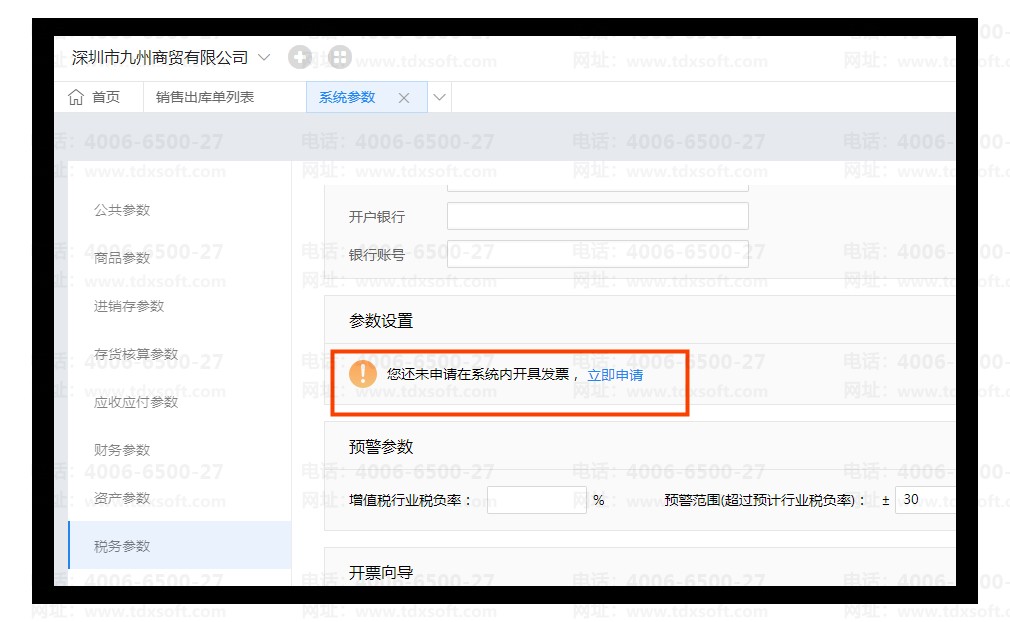Open 公共参数 in the sidebar

click(x=122, y=210)
